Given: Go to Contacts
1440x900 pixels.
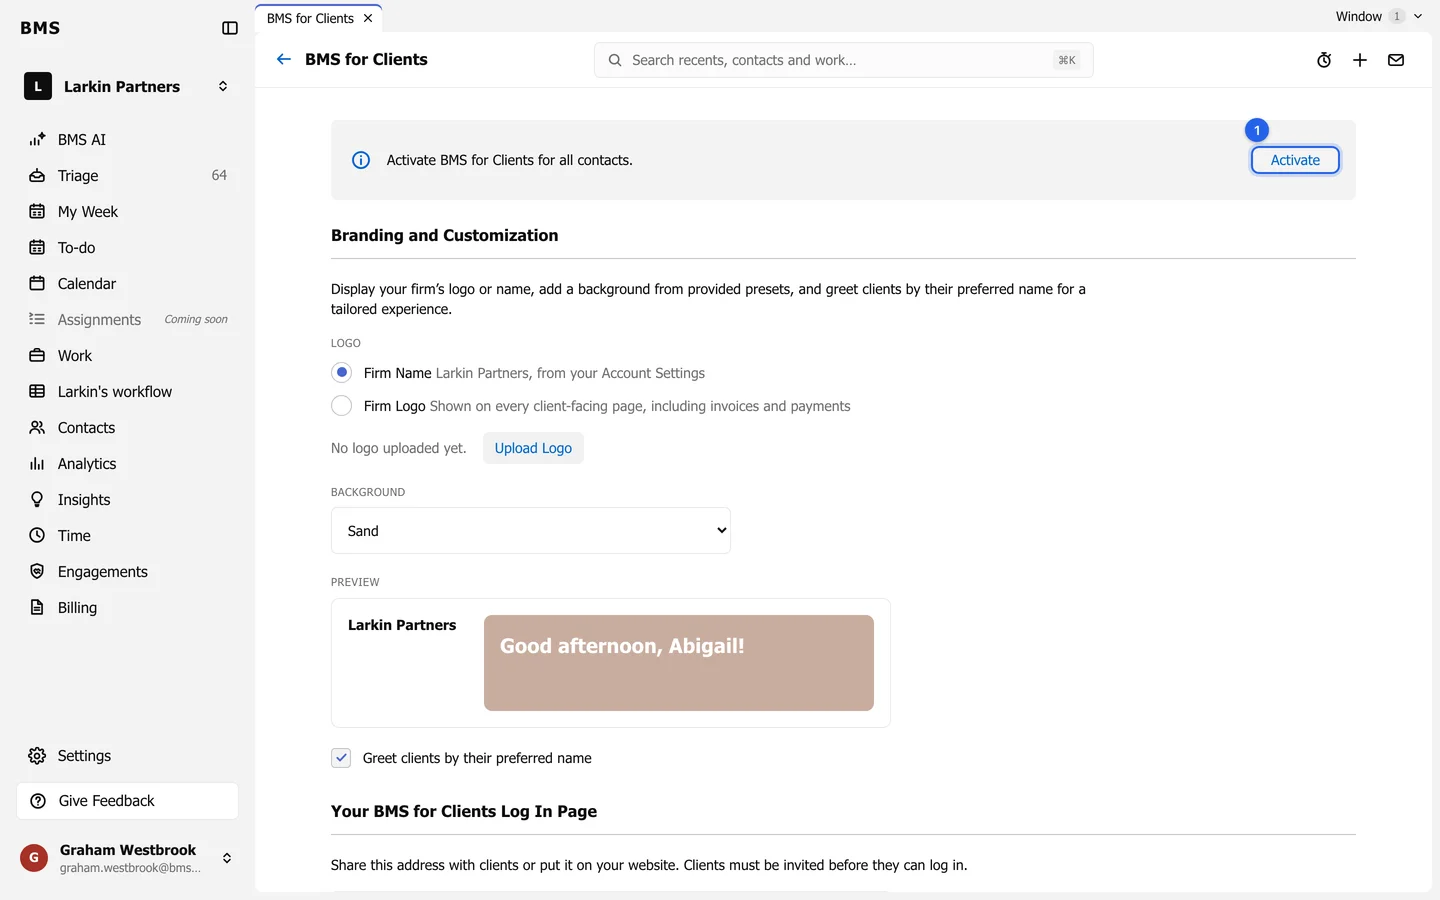Looking at the screenshot, I should click(128, 428).
